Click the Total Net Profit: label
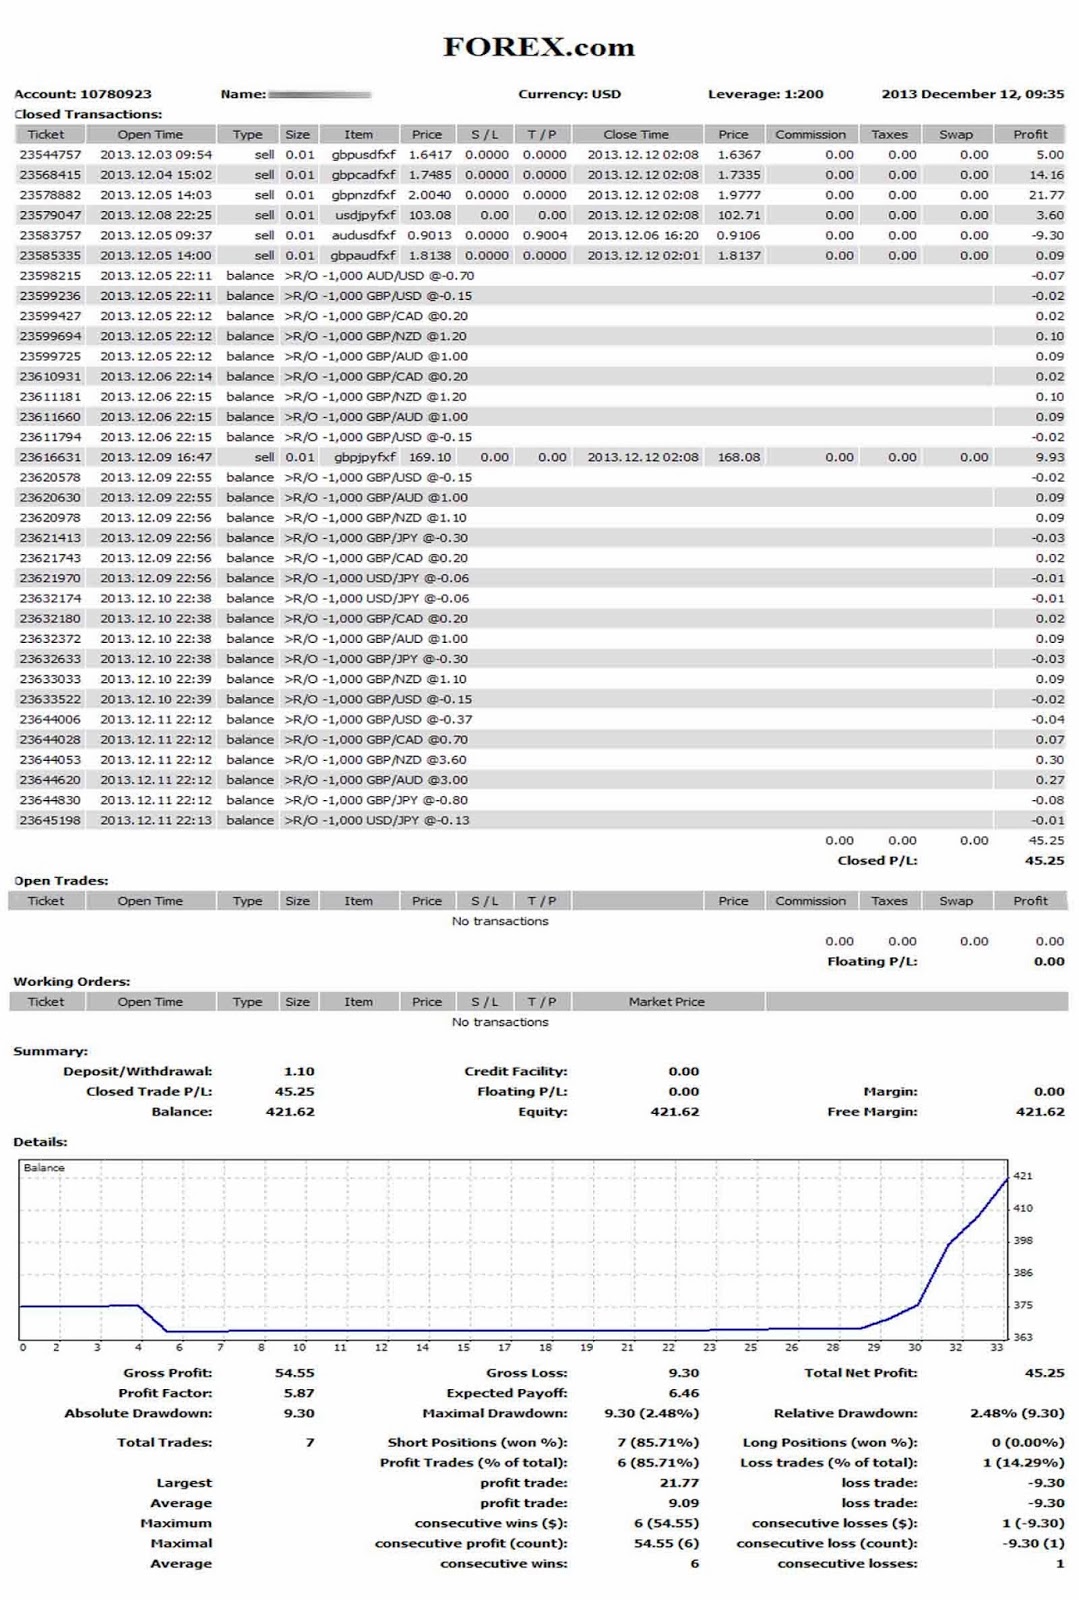The height and width of the screenshot is (1600, 1079). pos(861,1373)
